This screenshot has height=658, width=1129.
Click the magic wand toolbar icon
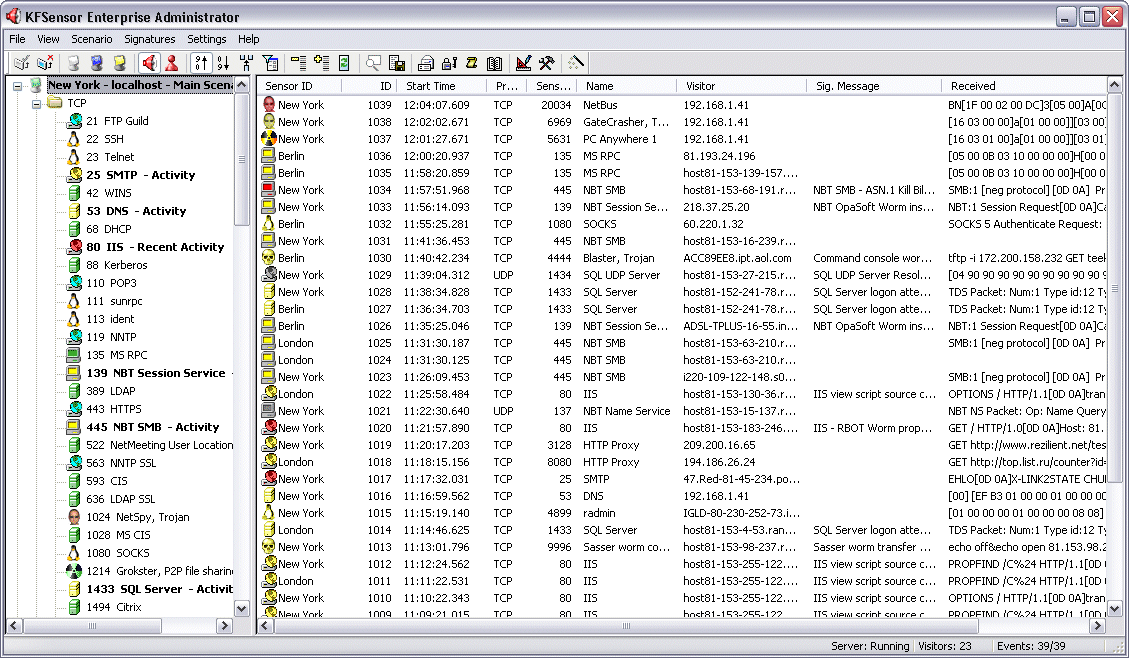click(x=575, y=63)
